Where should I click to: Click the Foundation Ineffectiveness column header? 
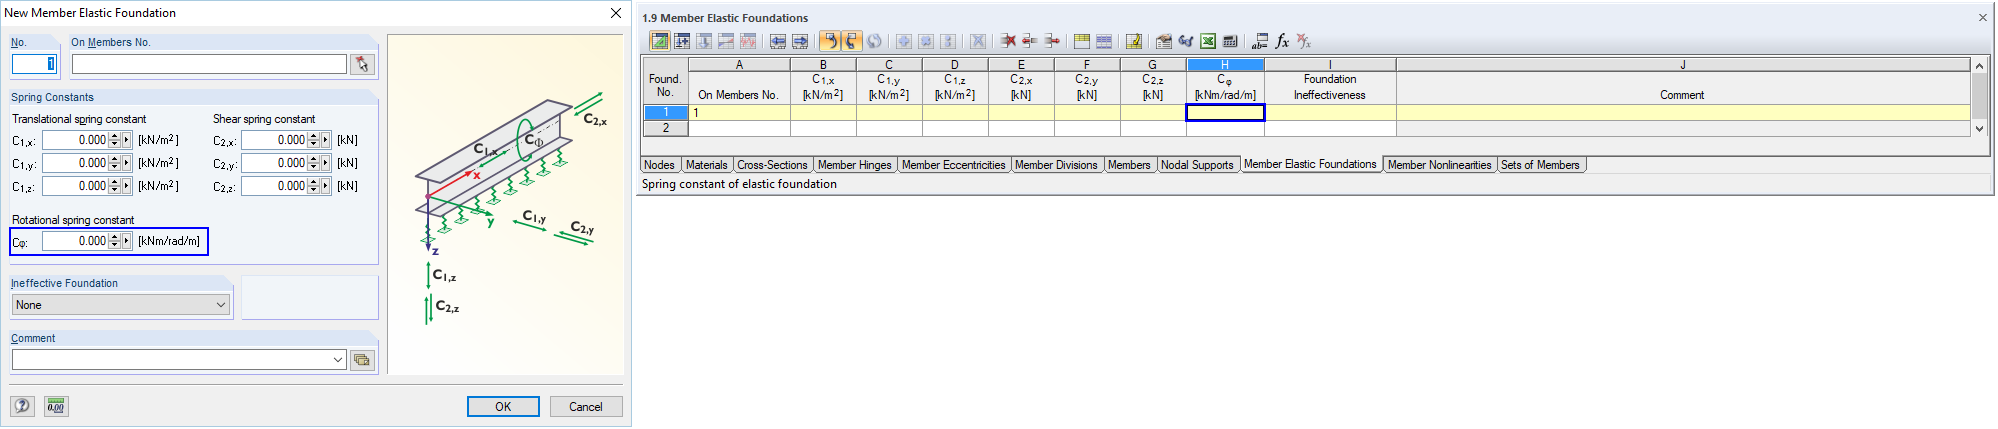point(1330,87)
